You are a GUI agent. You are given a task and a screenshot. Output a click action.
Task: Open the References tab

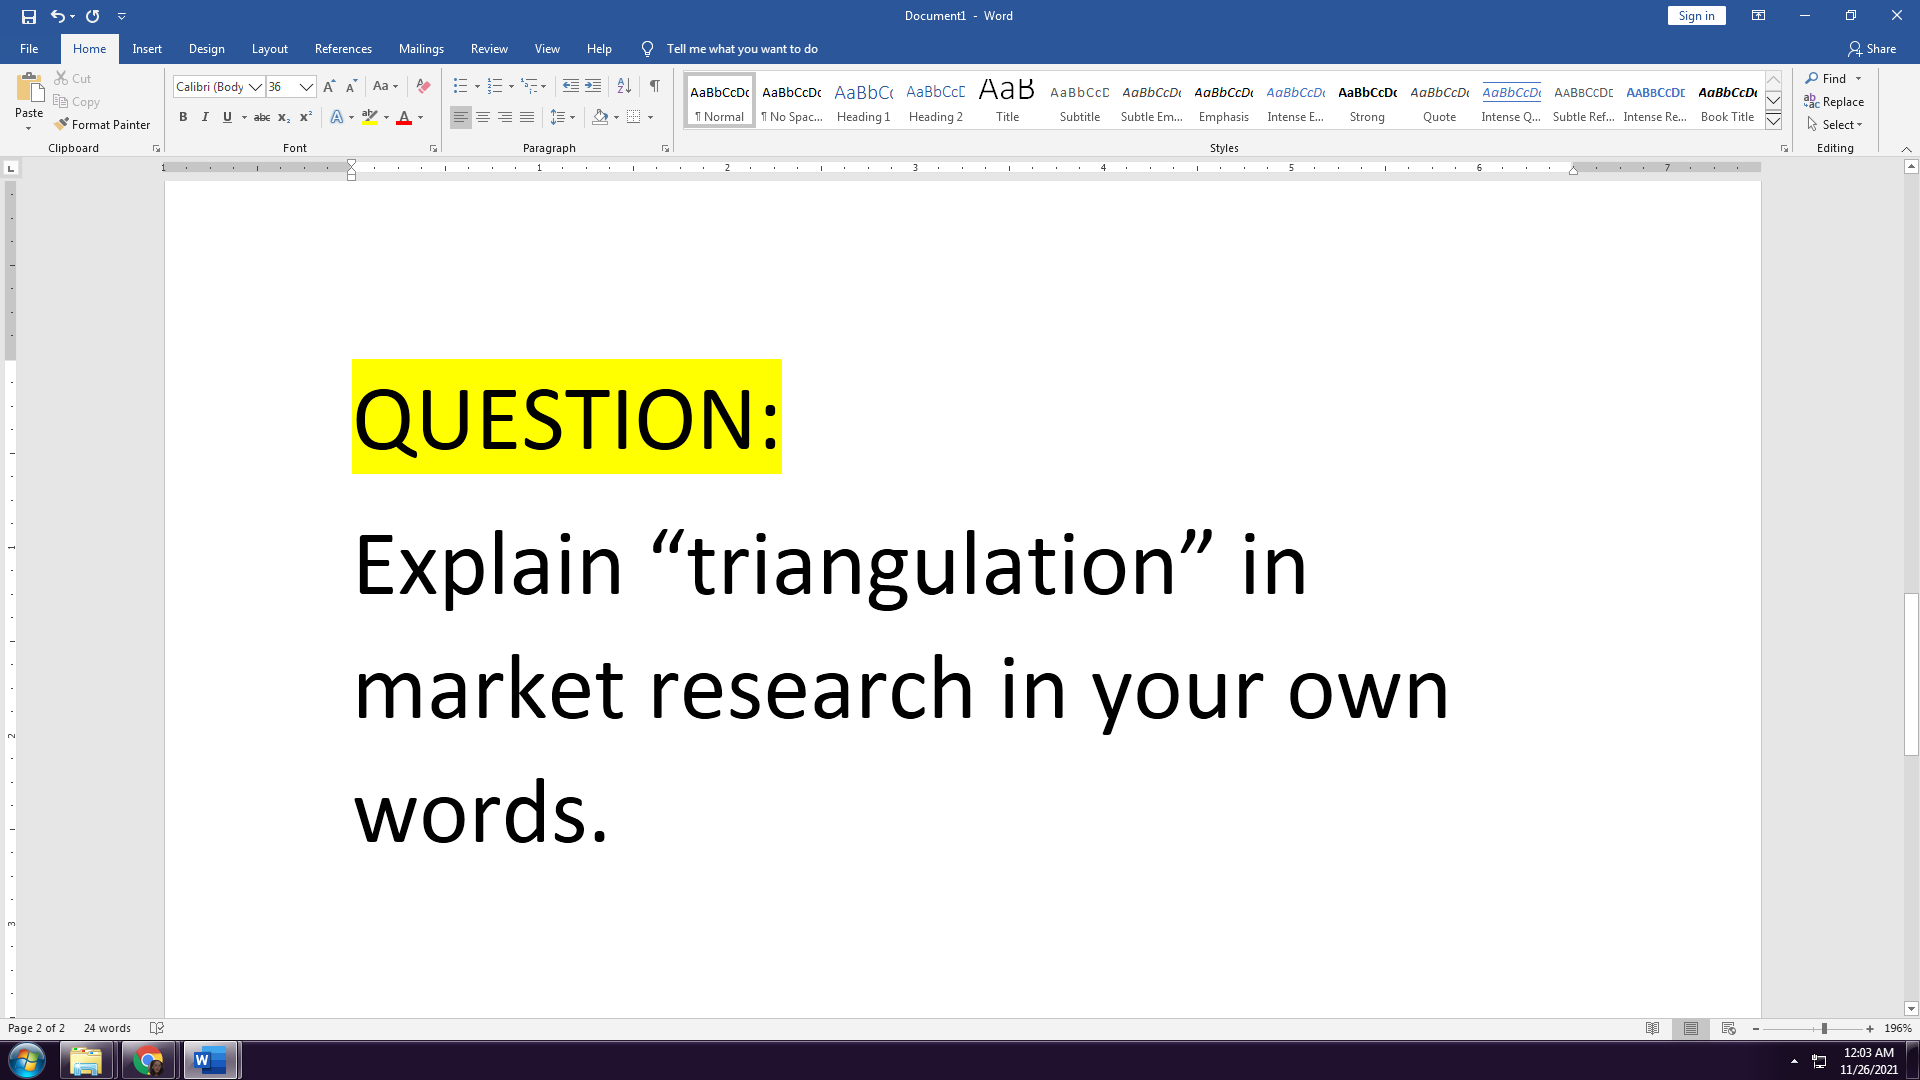tap(343, 48)
